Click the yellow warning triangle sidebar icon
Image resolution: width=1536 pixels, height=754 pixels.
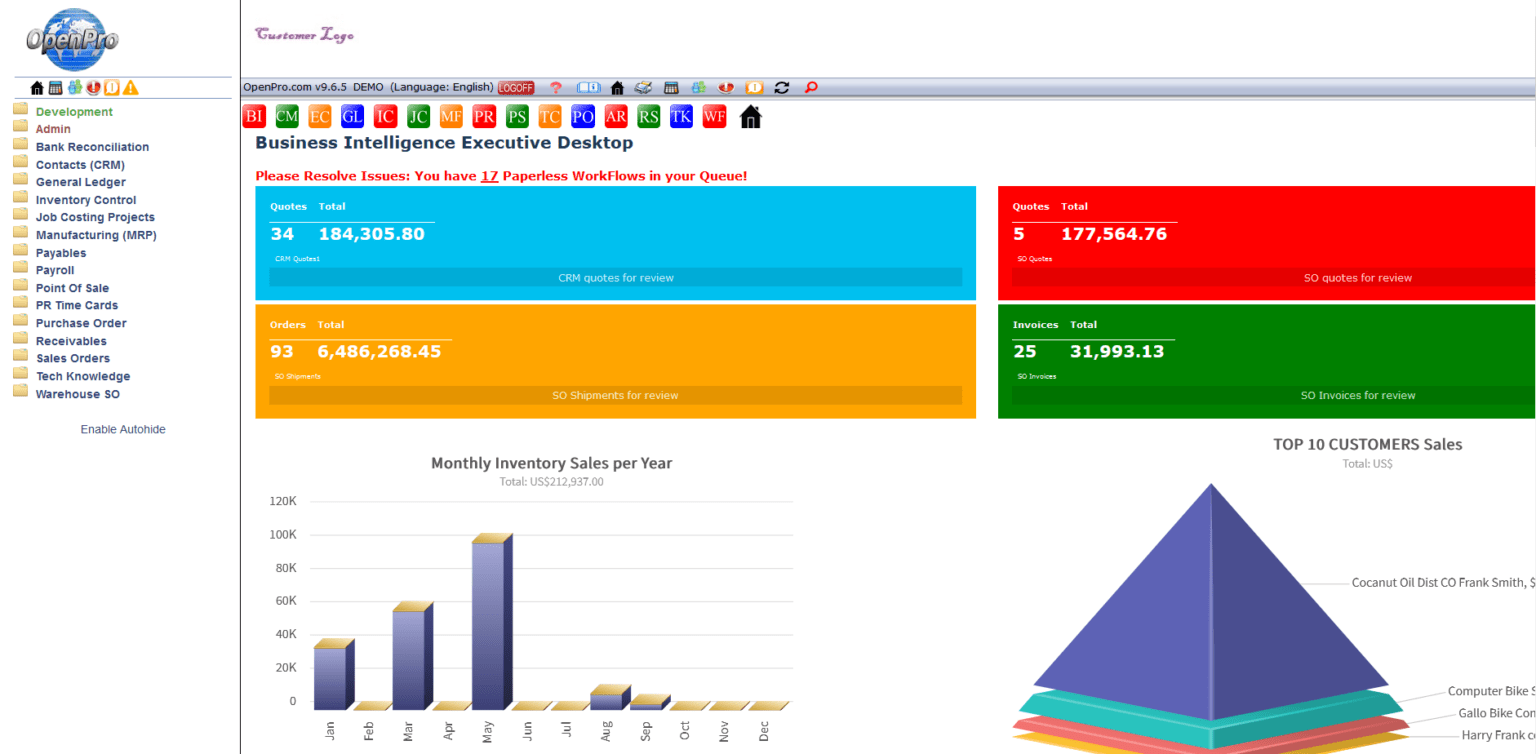(x=131, y=88)
